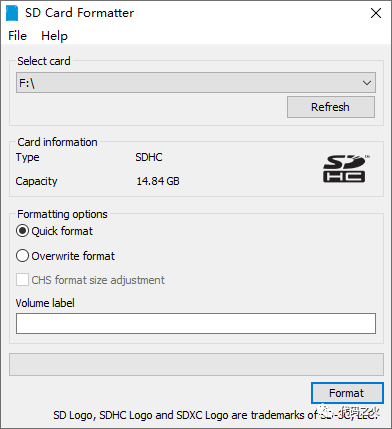Click the trademark notice text at the bottom
Viewport: 392px width, 429px height.
pos(216,415)
